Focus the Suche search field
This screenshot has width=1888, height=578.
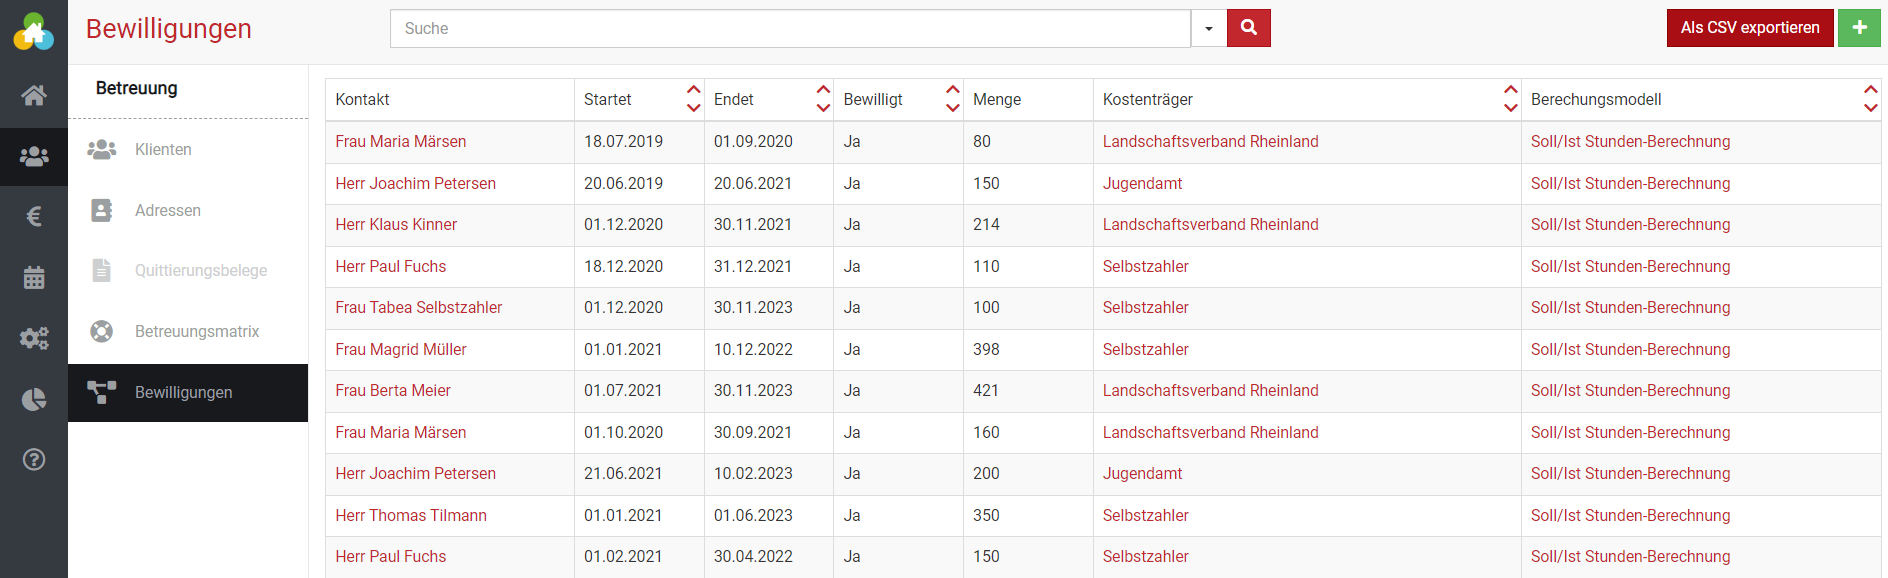click(790, 28)
